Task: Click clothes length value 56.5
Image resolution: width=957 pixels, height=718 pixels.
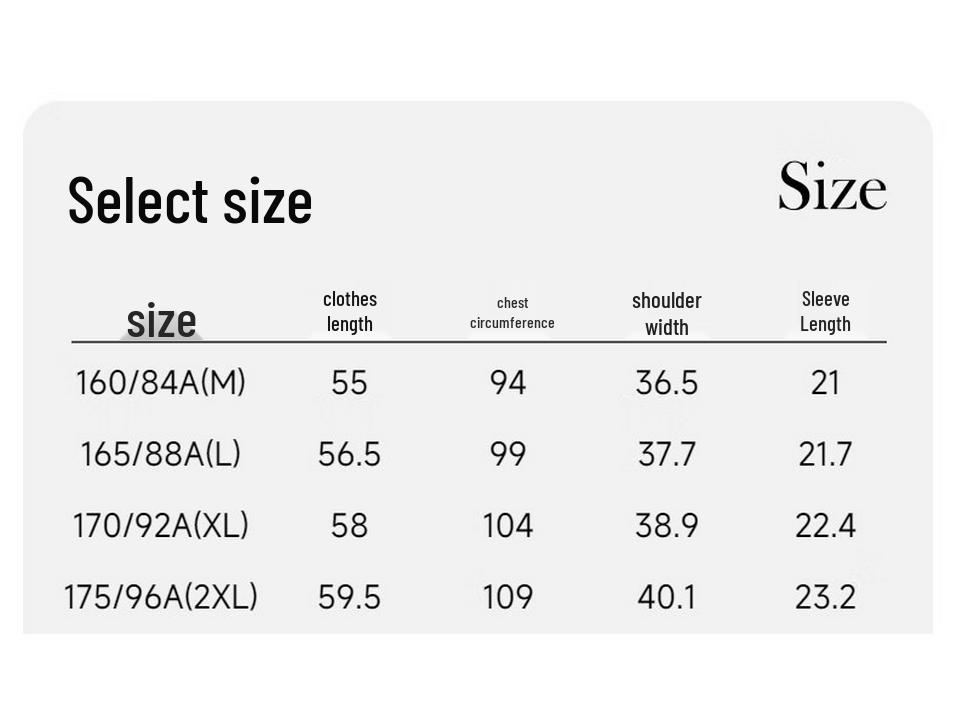Action: [349, 454]
